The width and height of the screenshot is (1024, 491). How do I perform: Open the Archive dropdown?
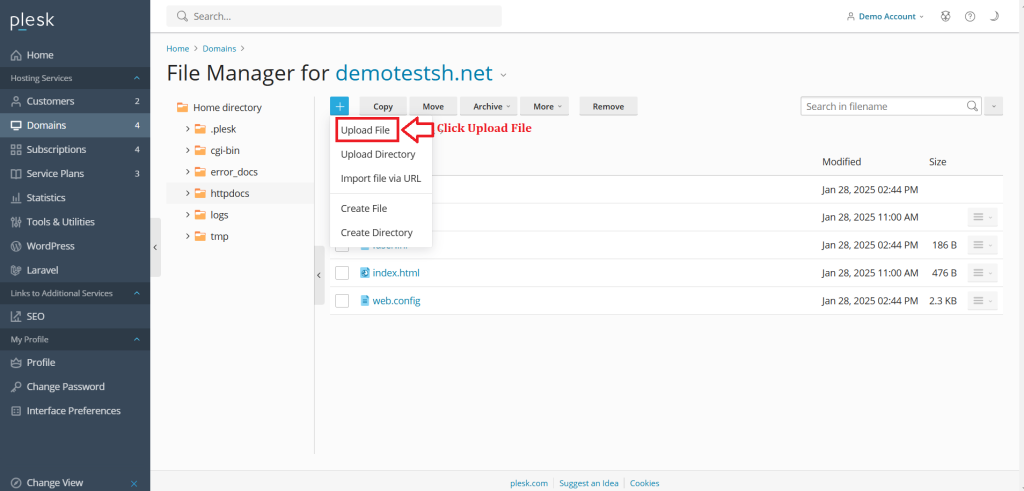click(x=488, y=106)
